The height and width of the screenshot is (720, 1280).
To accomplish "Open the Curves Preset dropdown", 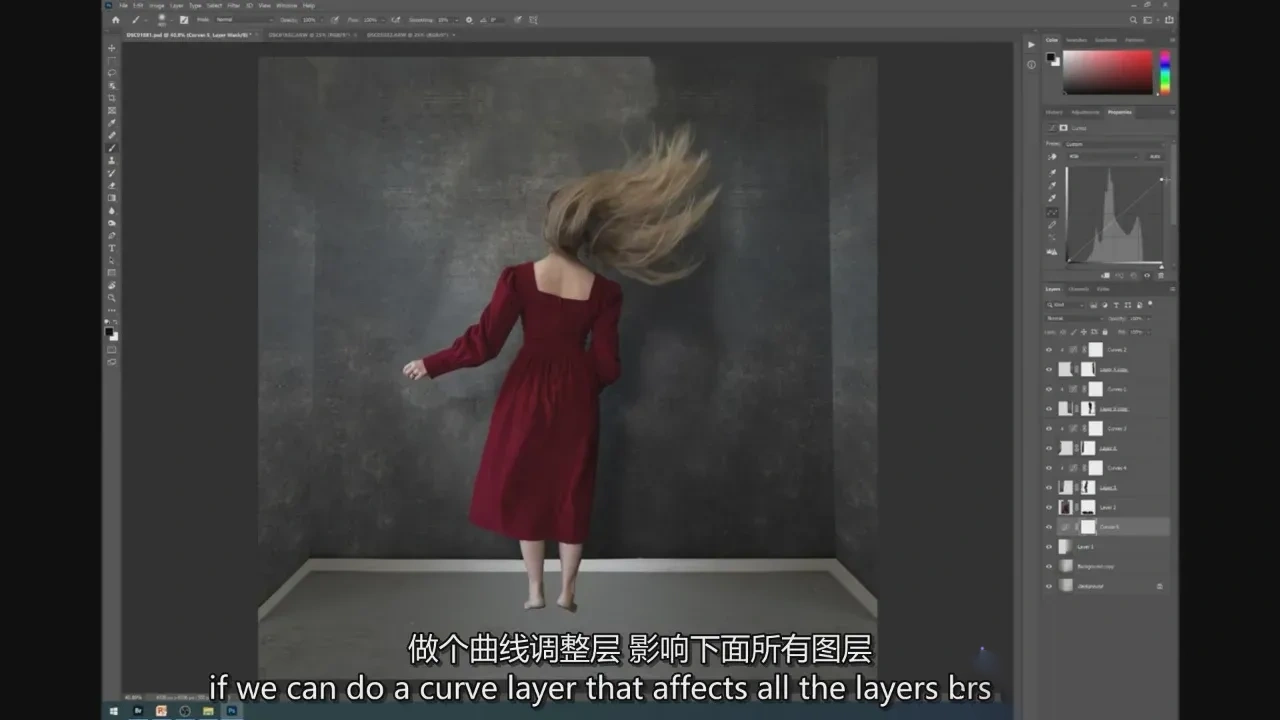I will click(1115, 144).
